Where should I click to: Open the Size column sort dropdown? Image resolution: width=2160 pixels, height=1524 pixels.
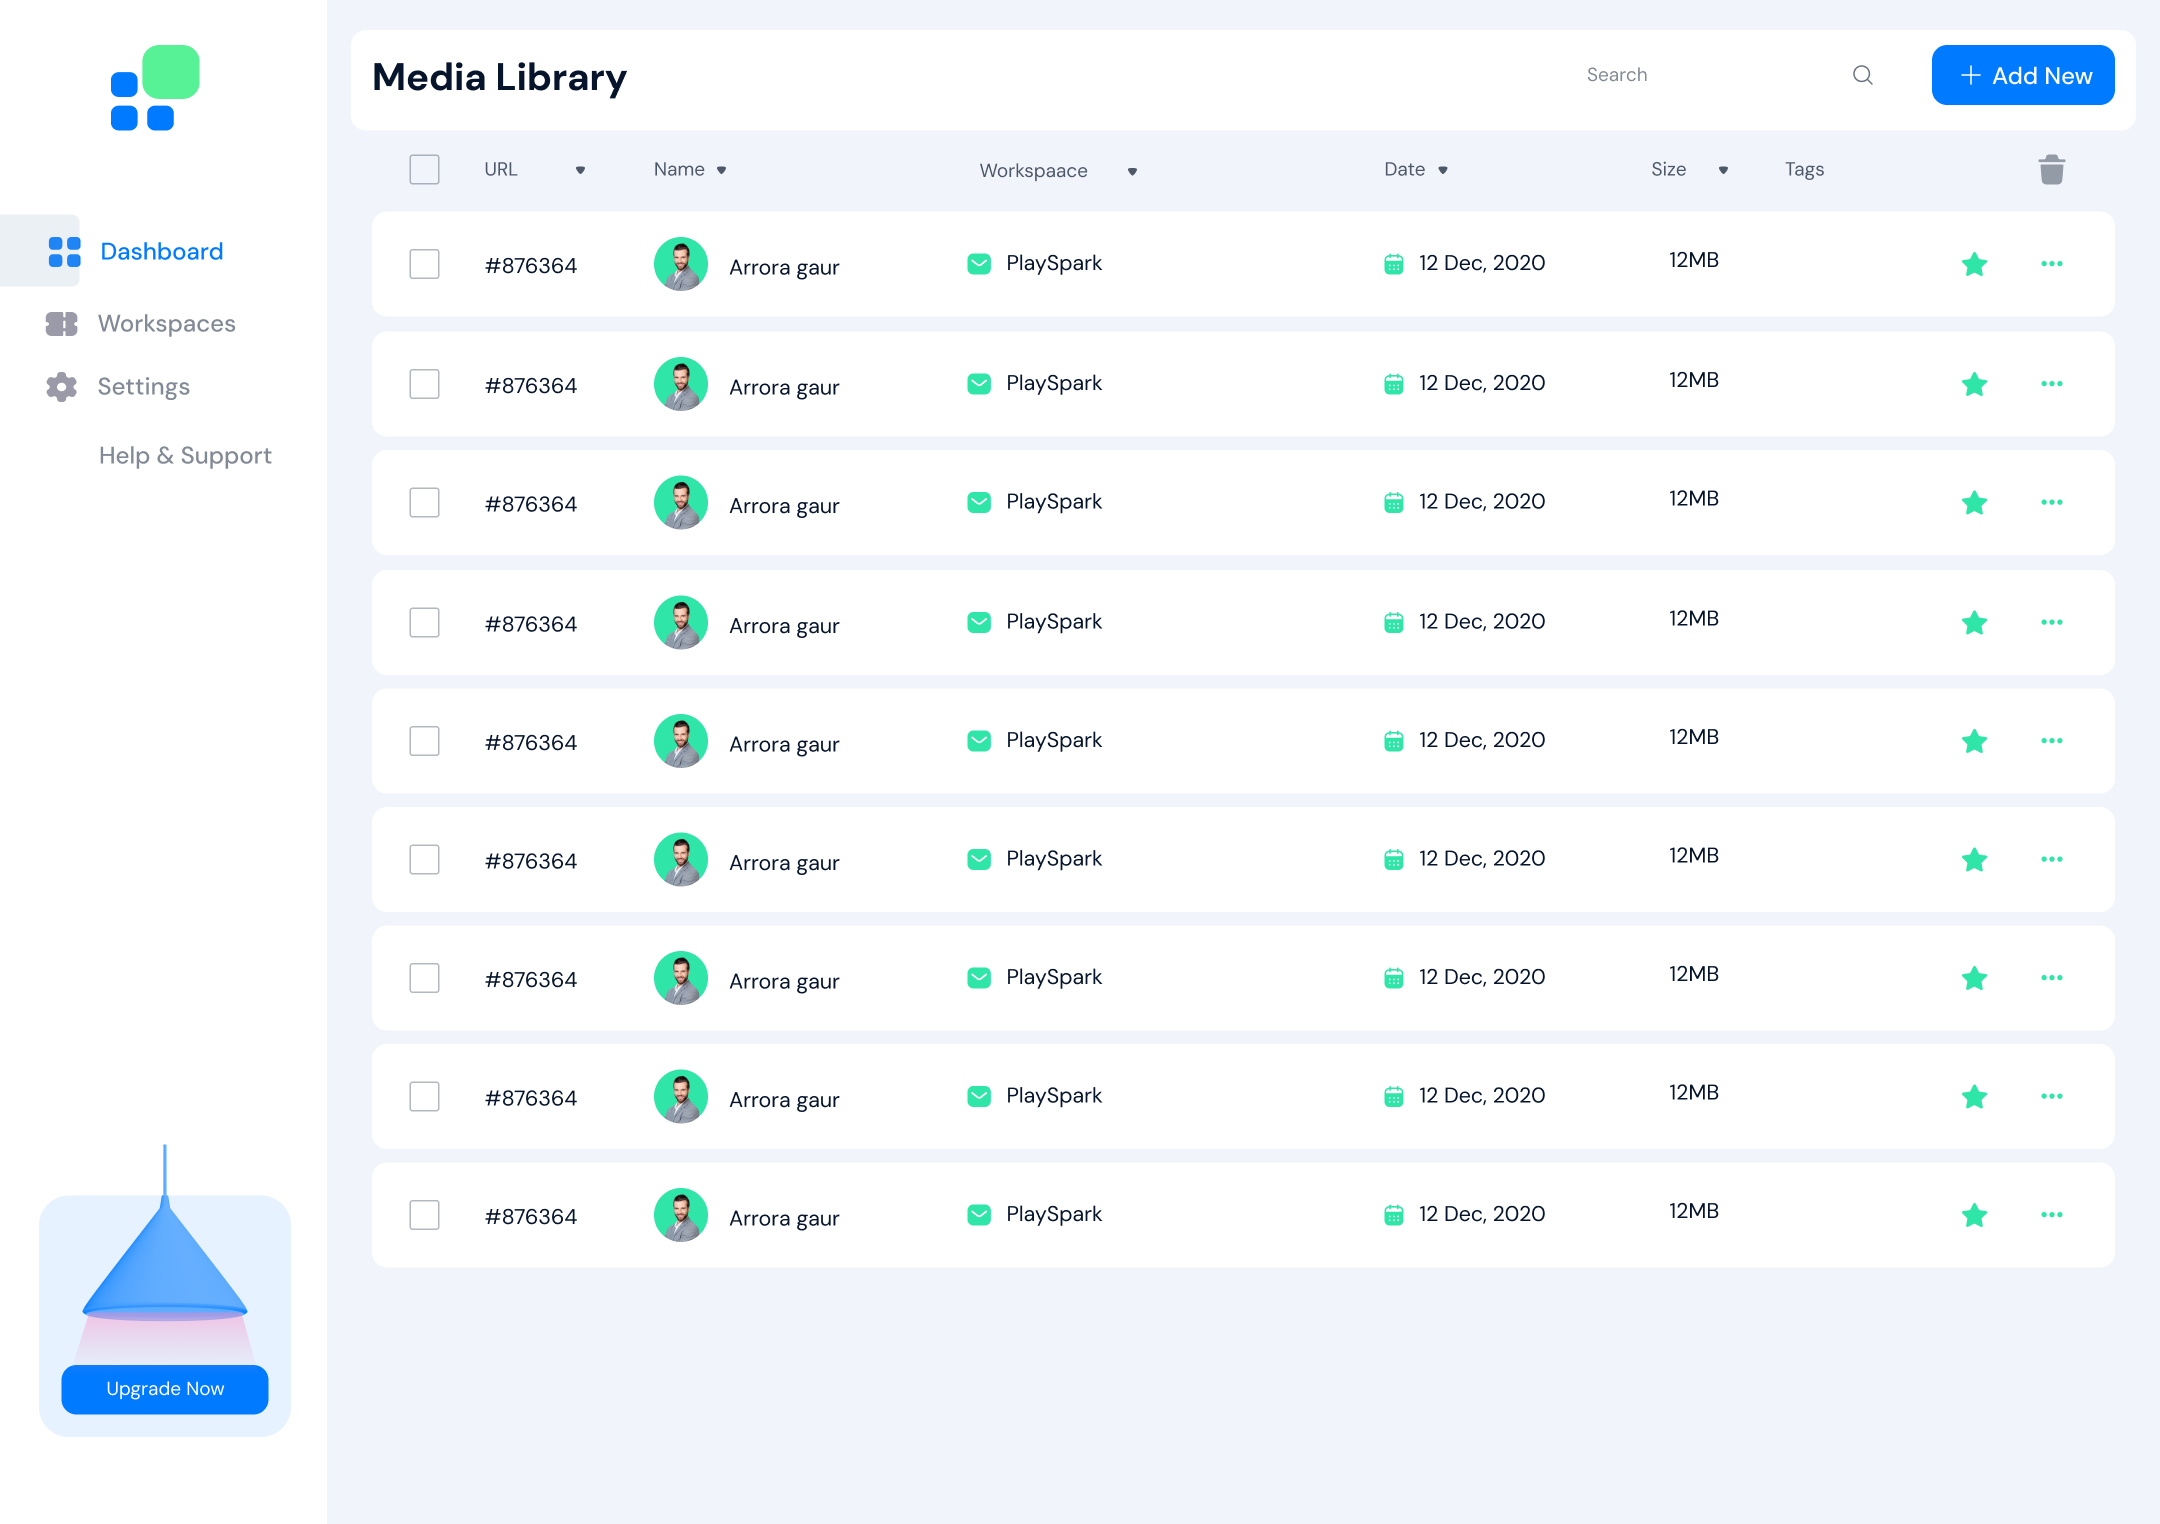[1723, 171]
